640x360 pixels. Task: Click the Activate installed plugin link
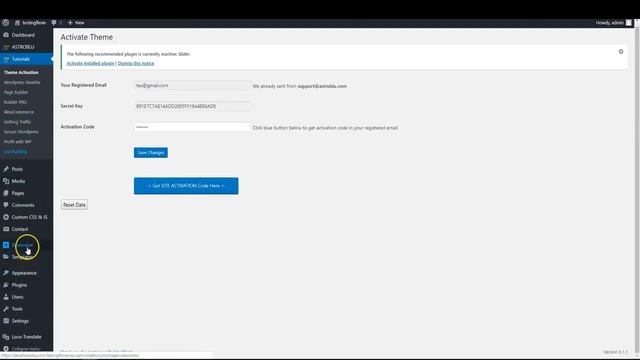[90, 63]
